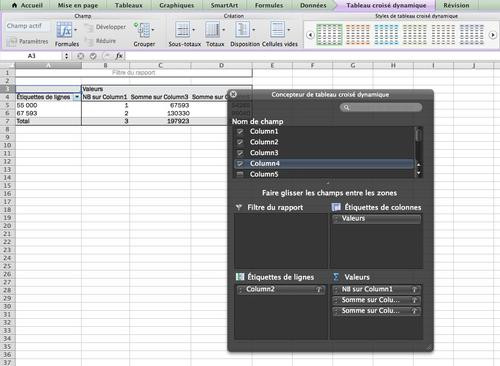Click the field list scrollbar
This screenshot has height=366, width=500.
pos(419,152)
